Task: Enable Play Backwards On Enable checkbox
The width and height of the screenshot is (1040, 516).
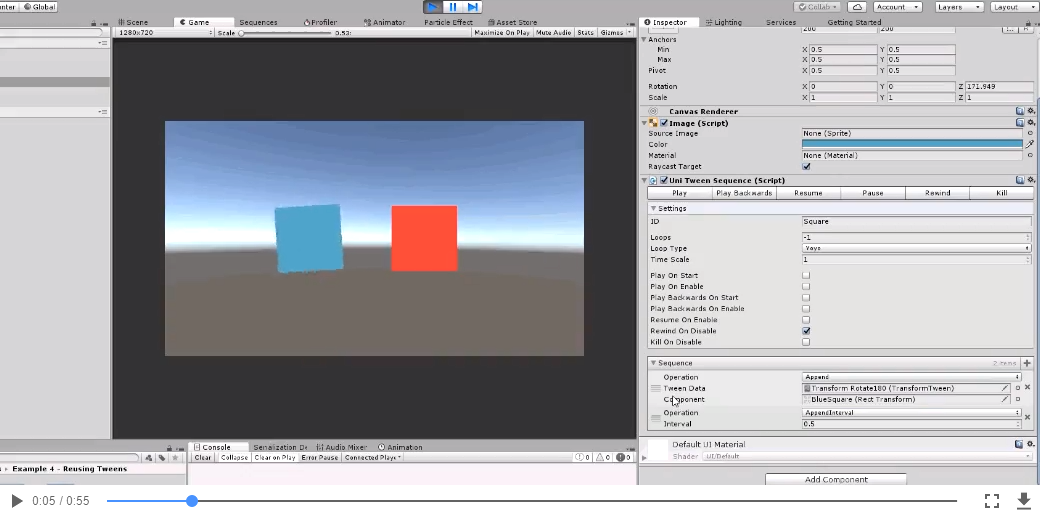Action: [x=806, y=308]
